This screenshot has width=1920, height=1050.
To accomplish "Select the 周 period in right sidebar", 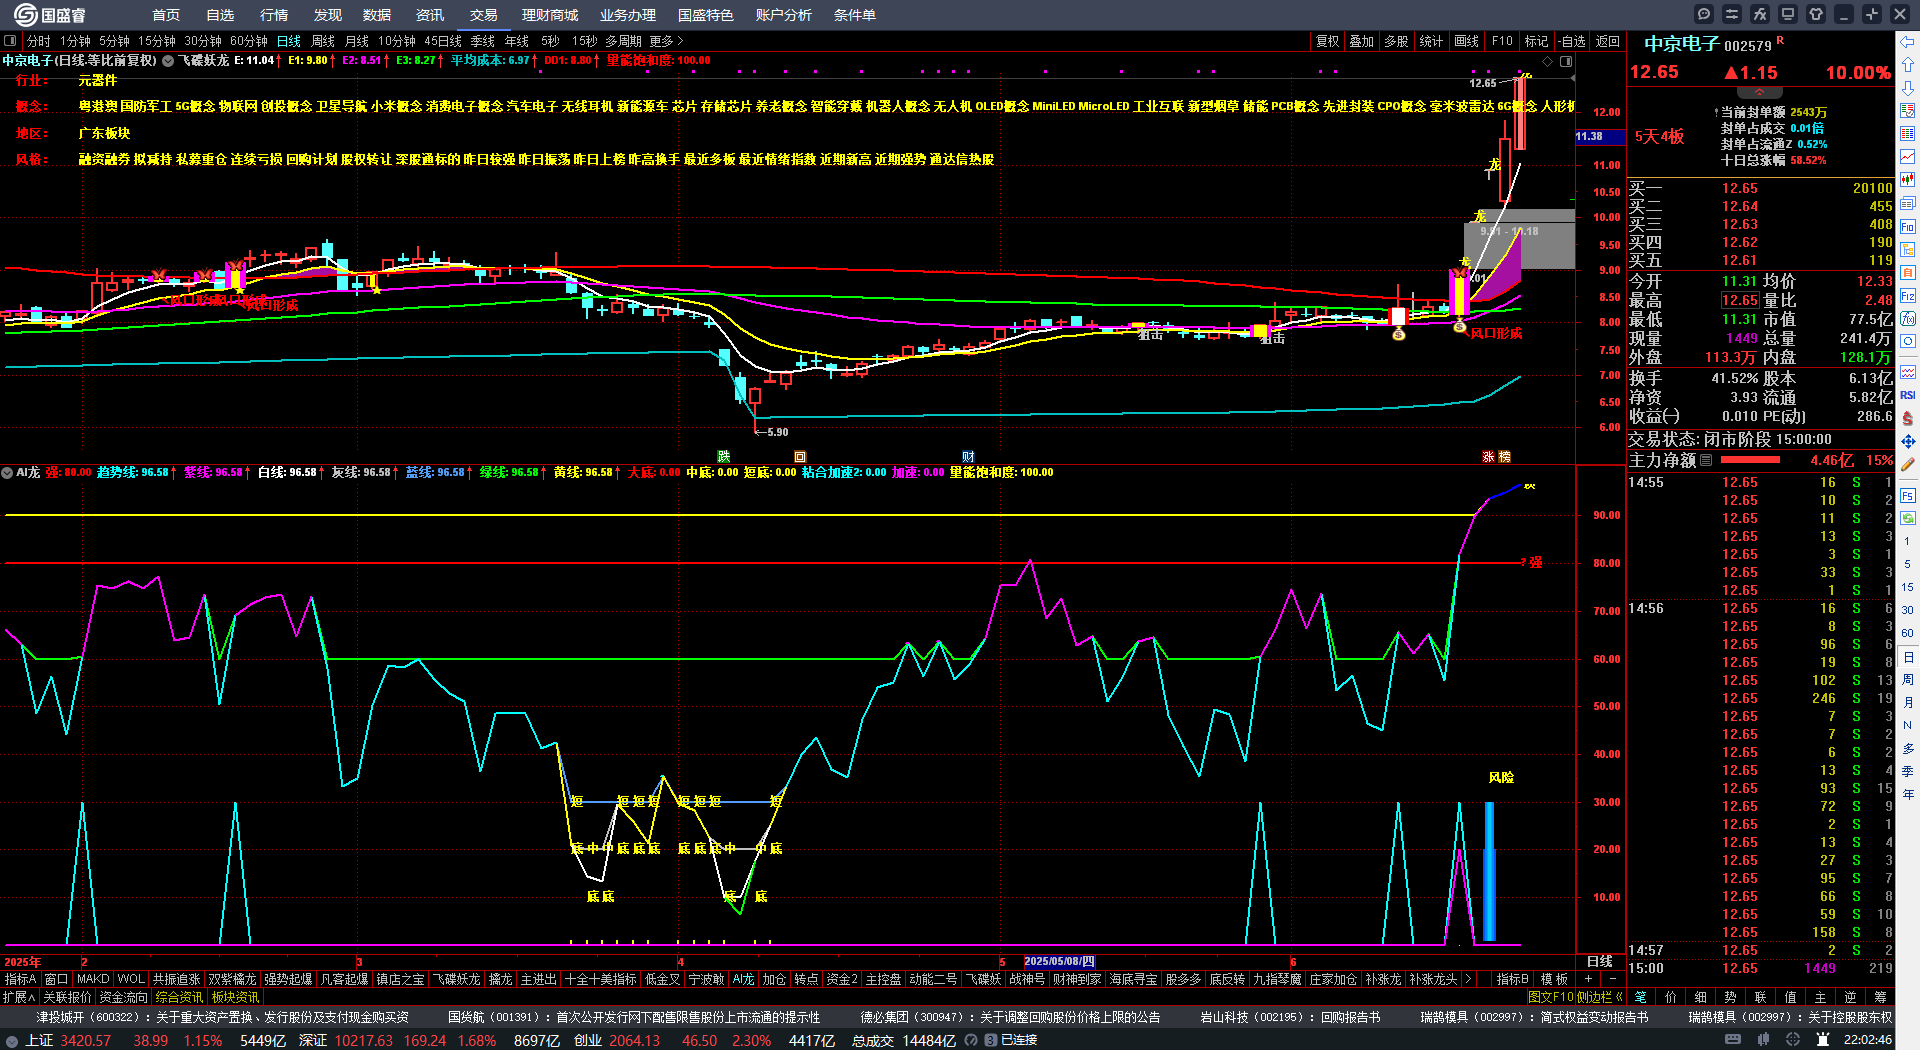I will tap(1908, 679).
